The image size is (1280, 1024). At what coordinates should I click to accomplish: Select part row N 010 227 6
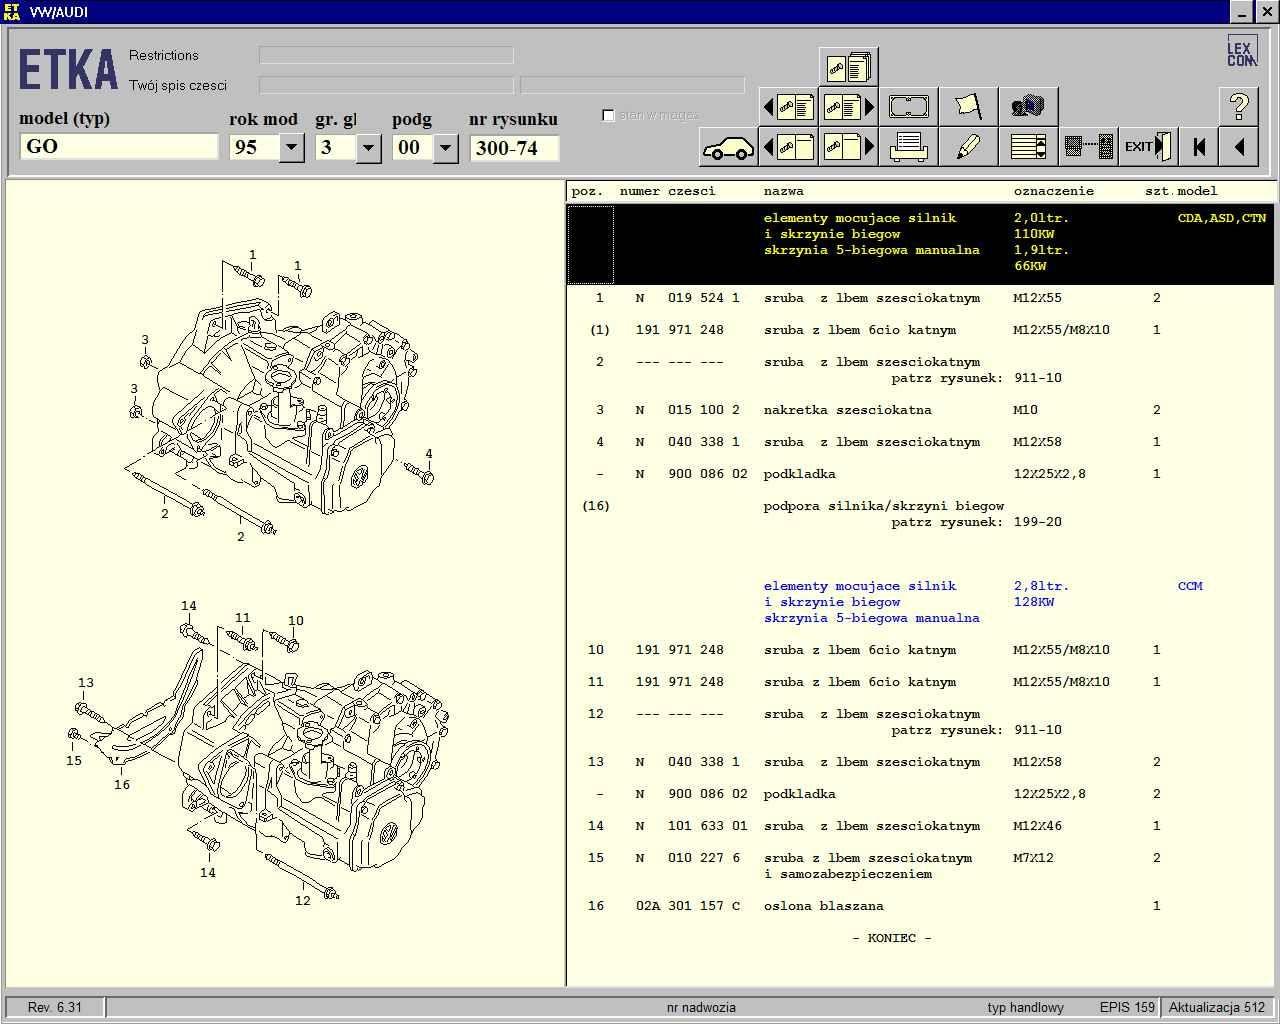(920, 865)
